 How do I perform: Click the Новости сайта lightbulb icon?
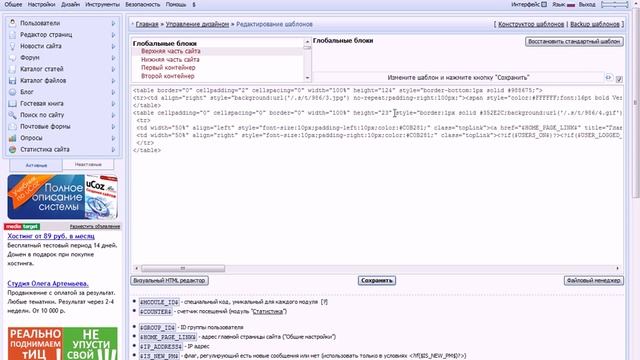(x=13, y=46)
